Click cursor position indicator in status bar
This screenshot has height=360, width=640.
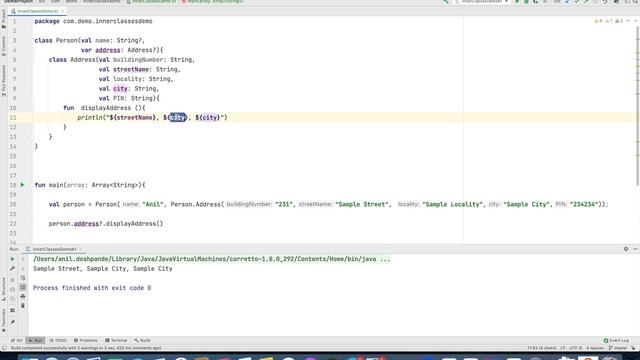541,348
